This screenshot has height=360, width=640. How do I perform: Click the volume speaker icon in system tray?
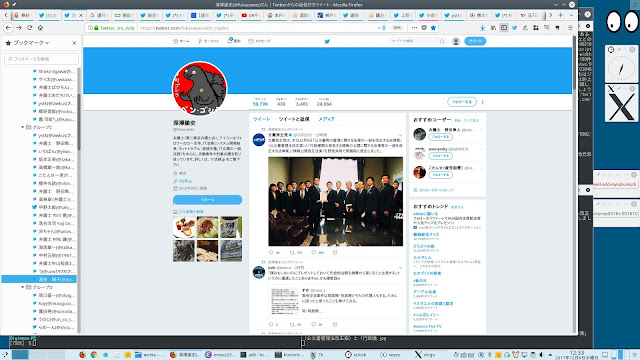click(541, 355)
